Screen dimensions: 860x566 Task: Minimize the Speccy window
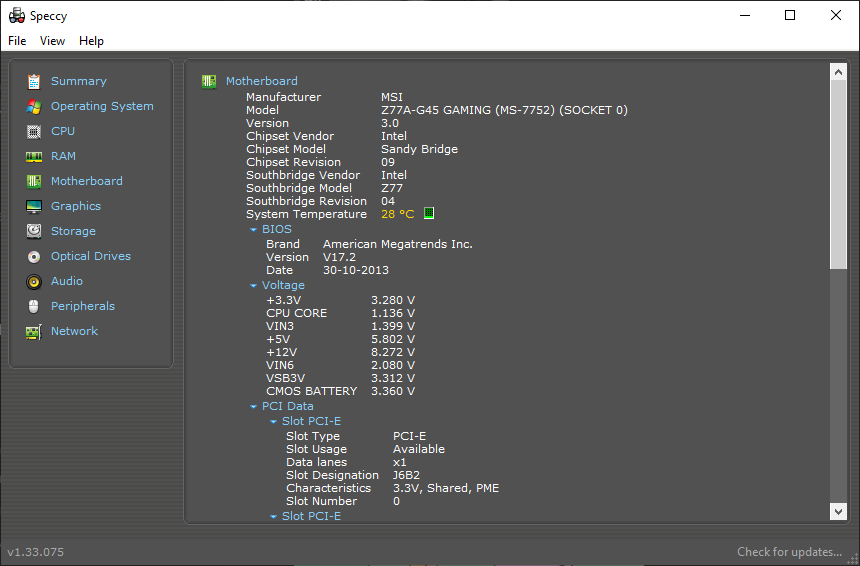tap(745, 15)
